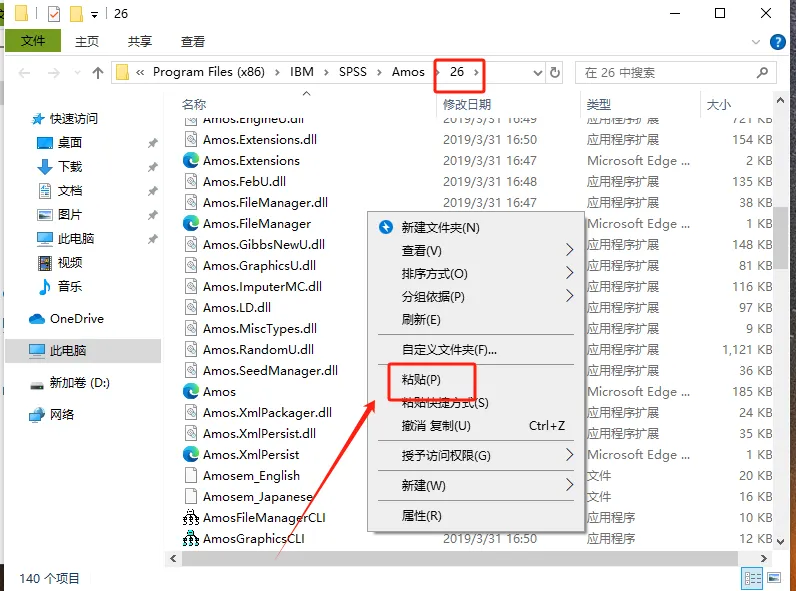Select the Amosem_English file icon

pyautogui.click(x=191, y=475)
